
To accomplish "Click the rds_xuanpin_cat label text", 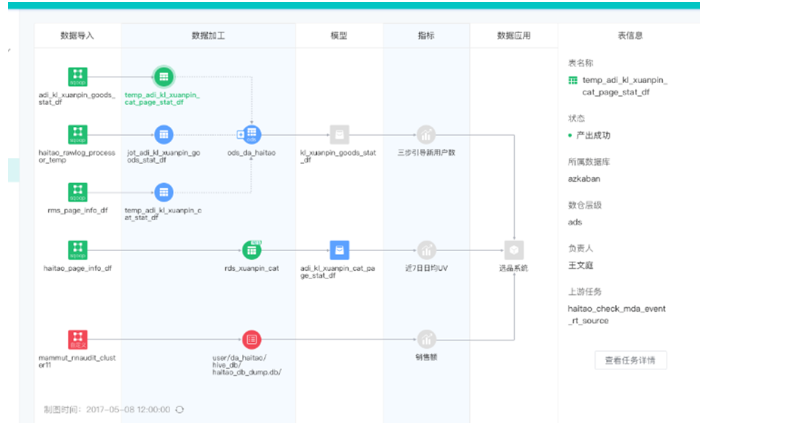I will (252, 268).
